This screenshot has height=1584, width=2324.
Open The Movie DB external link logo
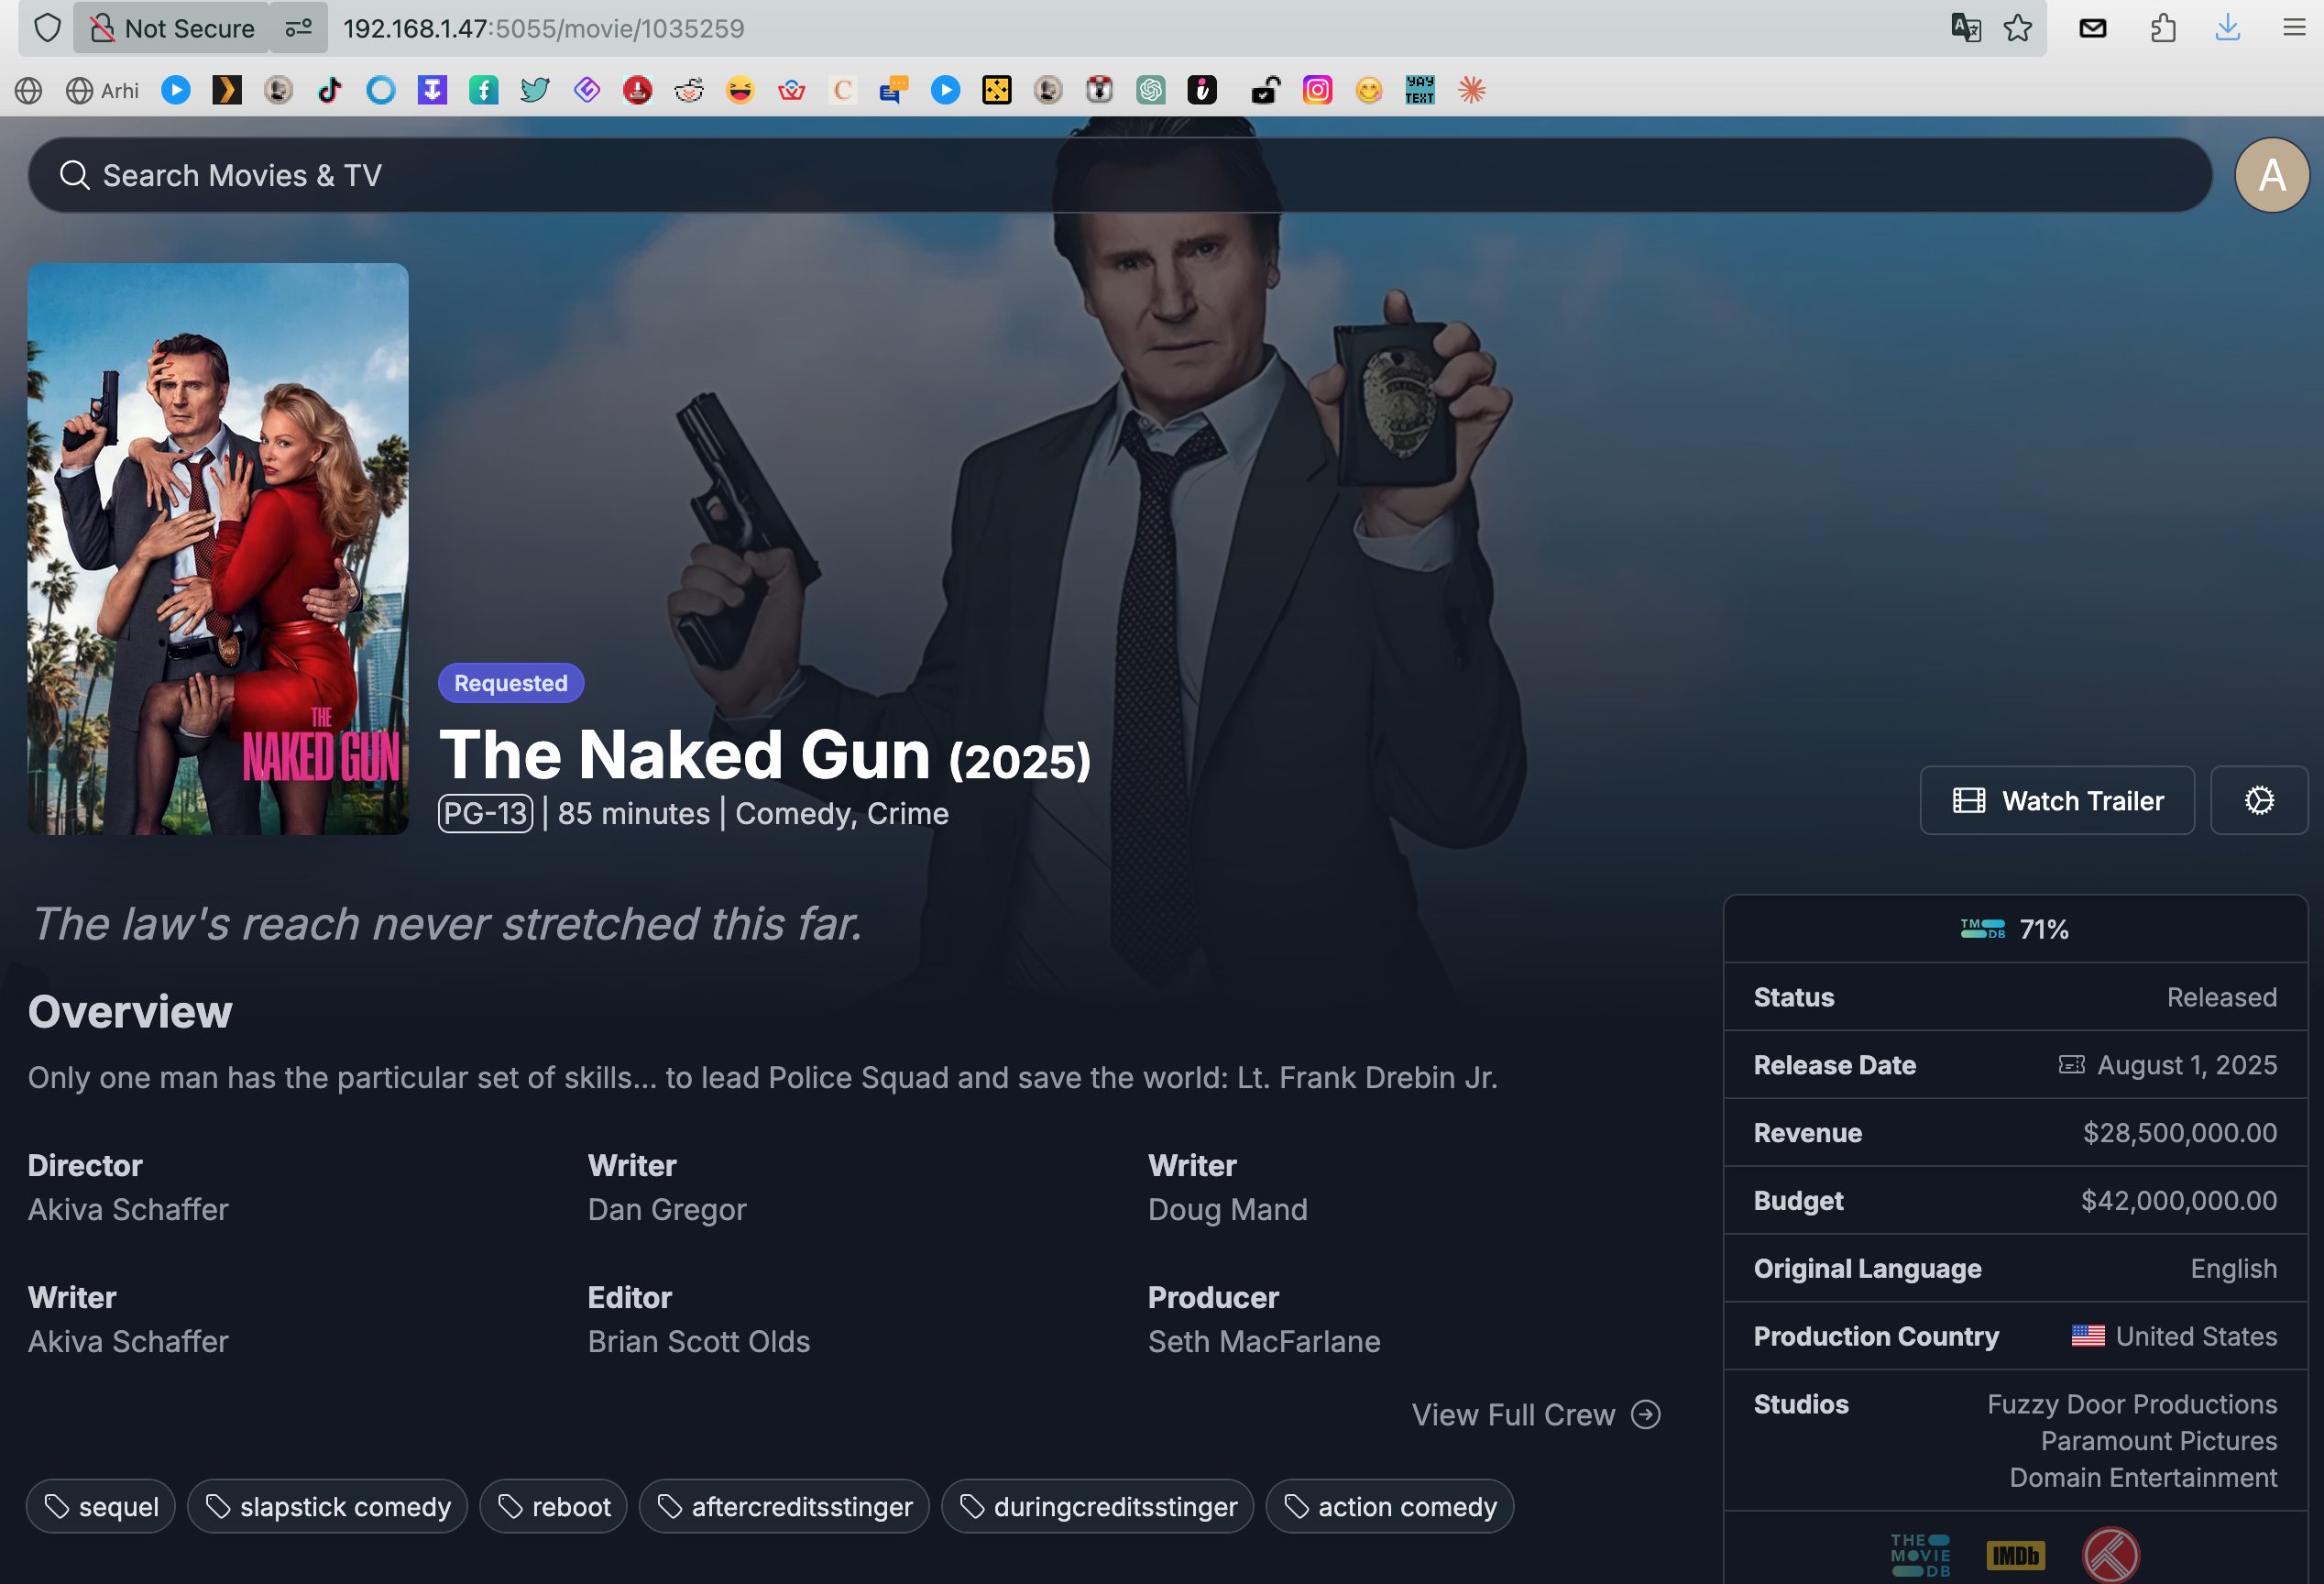1920,1555
